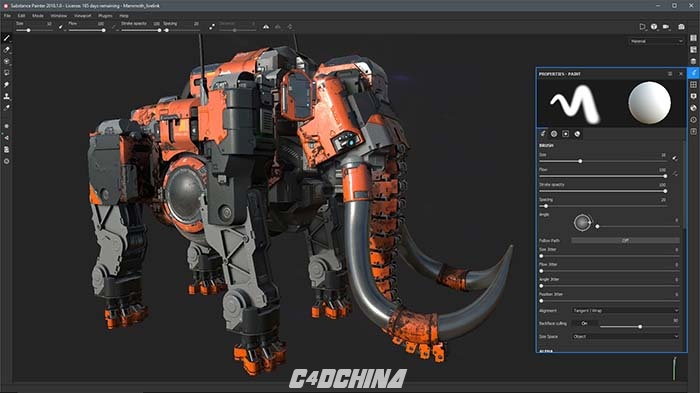
Task: Open the Plugins menu
Action: pos(105,16)
